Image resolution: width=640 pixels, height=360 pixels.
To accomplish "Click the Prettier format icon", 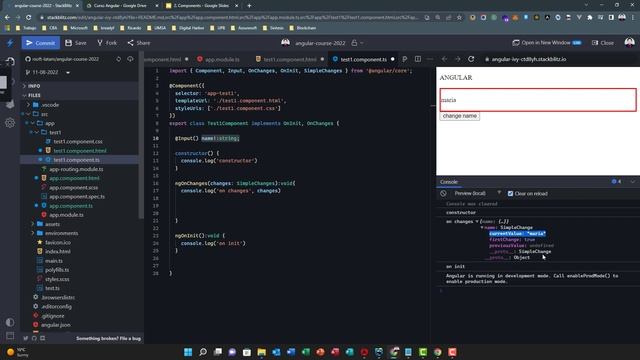I will [x=404, y=59].
